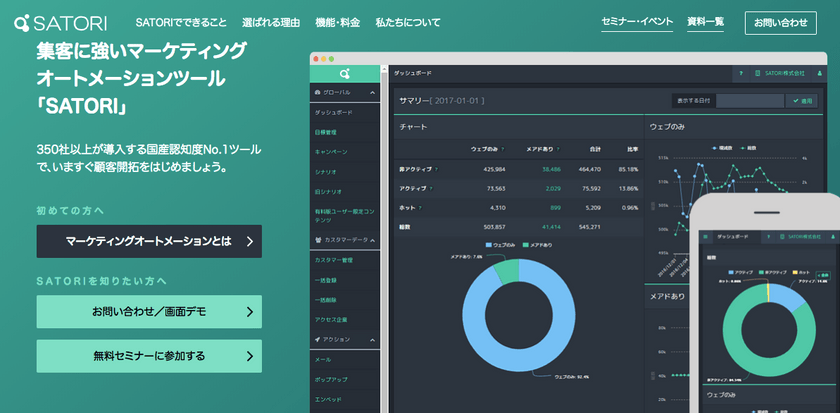
Task: Click the お問い合わせ button in header
Action: click(x=780, y=22)
